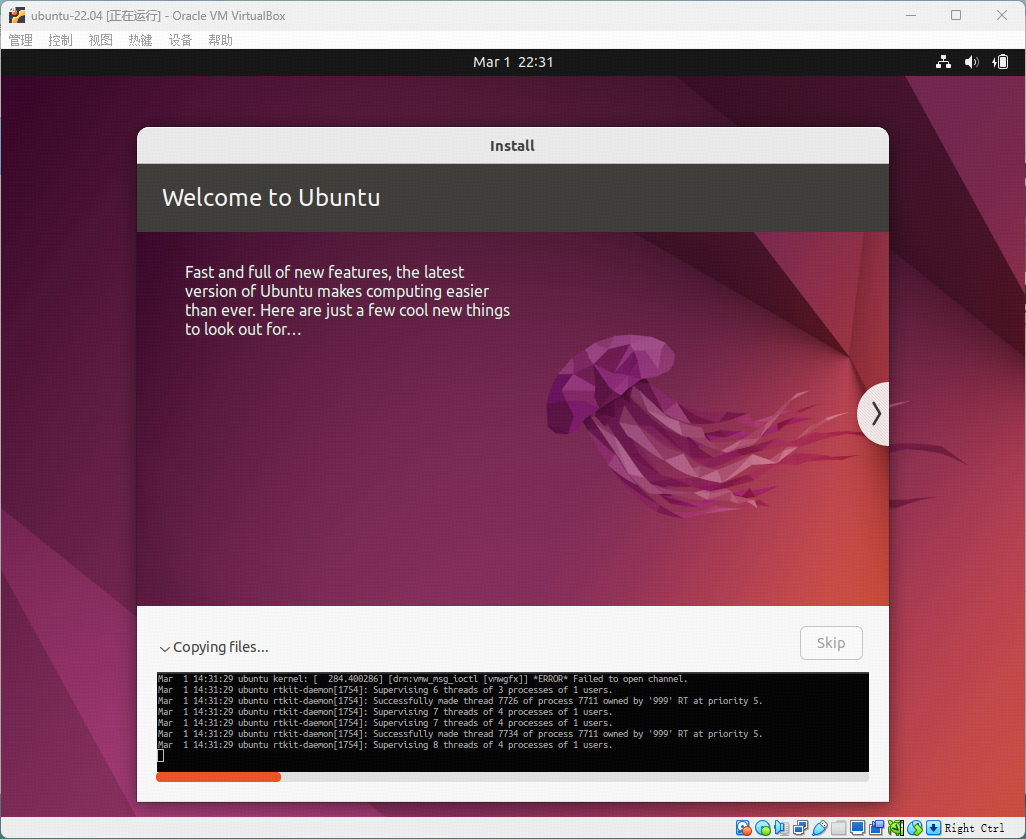Click the keyboard capture arrow icon

(933, 828)
